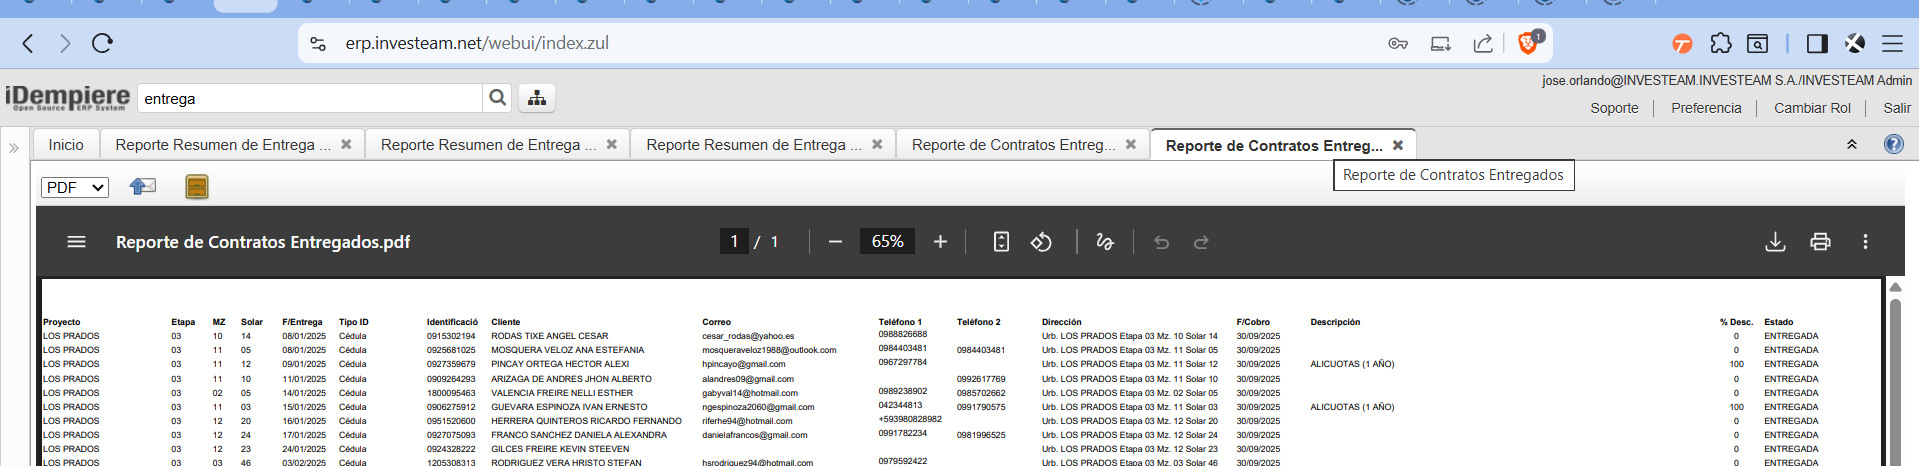This screenshot has width=1919, height=466.
Task: Open the Preferencia link
Action: (1706, 108)
